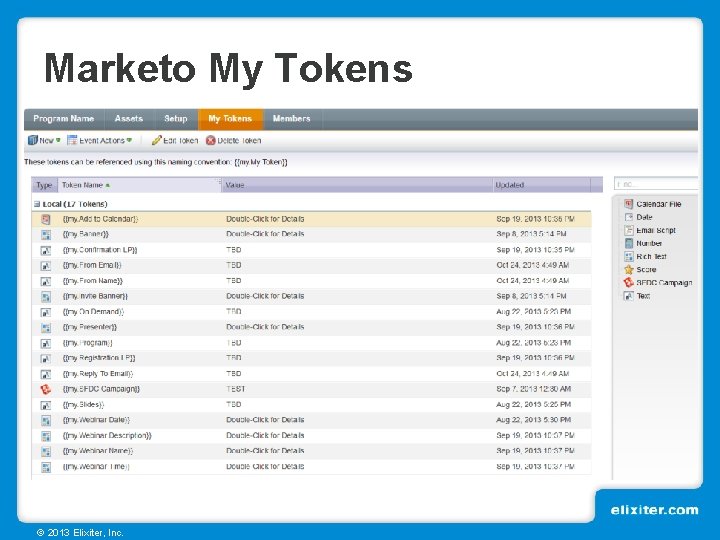Image resolution: width=720 pixels, height=540 pixels.
Task: Select the {{my.Webinar Description}} token name
Action: pyautogui.click(x=107, y=435)
